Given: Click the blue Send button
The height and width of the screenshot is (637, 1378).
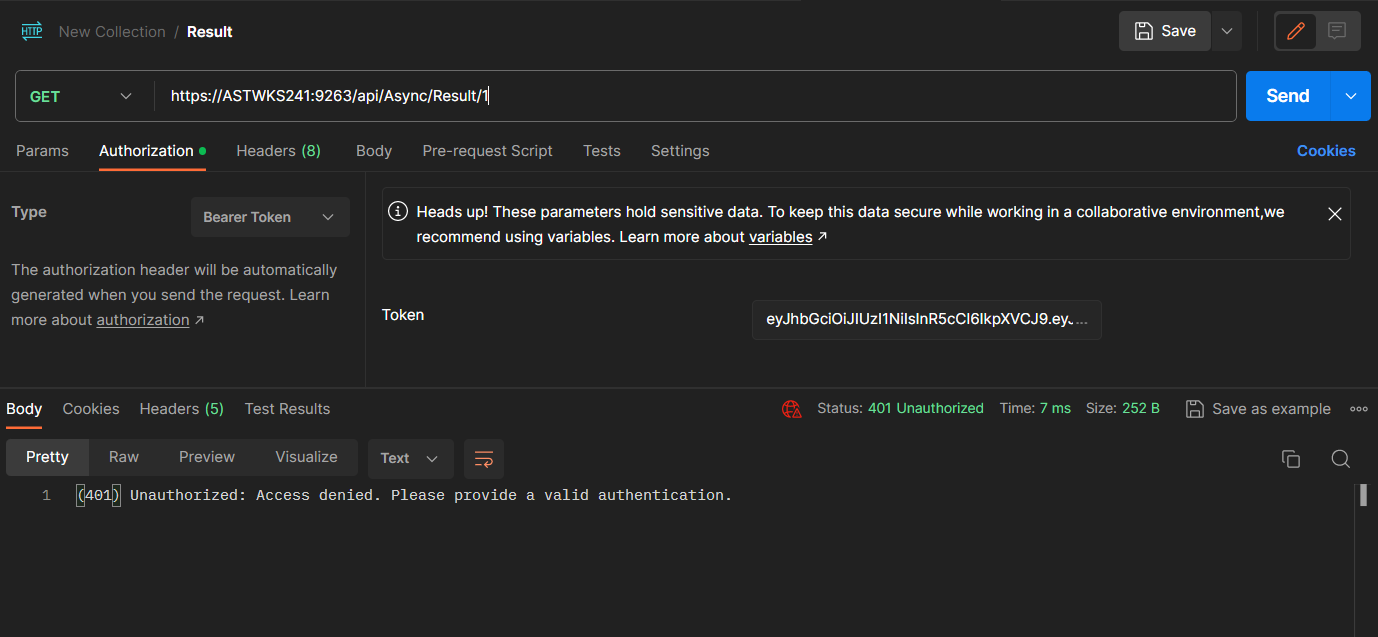Looking at the screenshot, I should click(x=1287, y=96).
